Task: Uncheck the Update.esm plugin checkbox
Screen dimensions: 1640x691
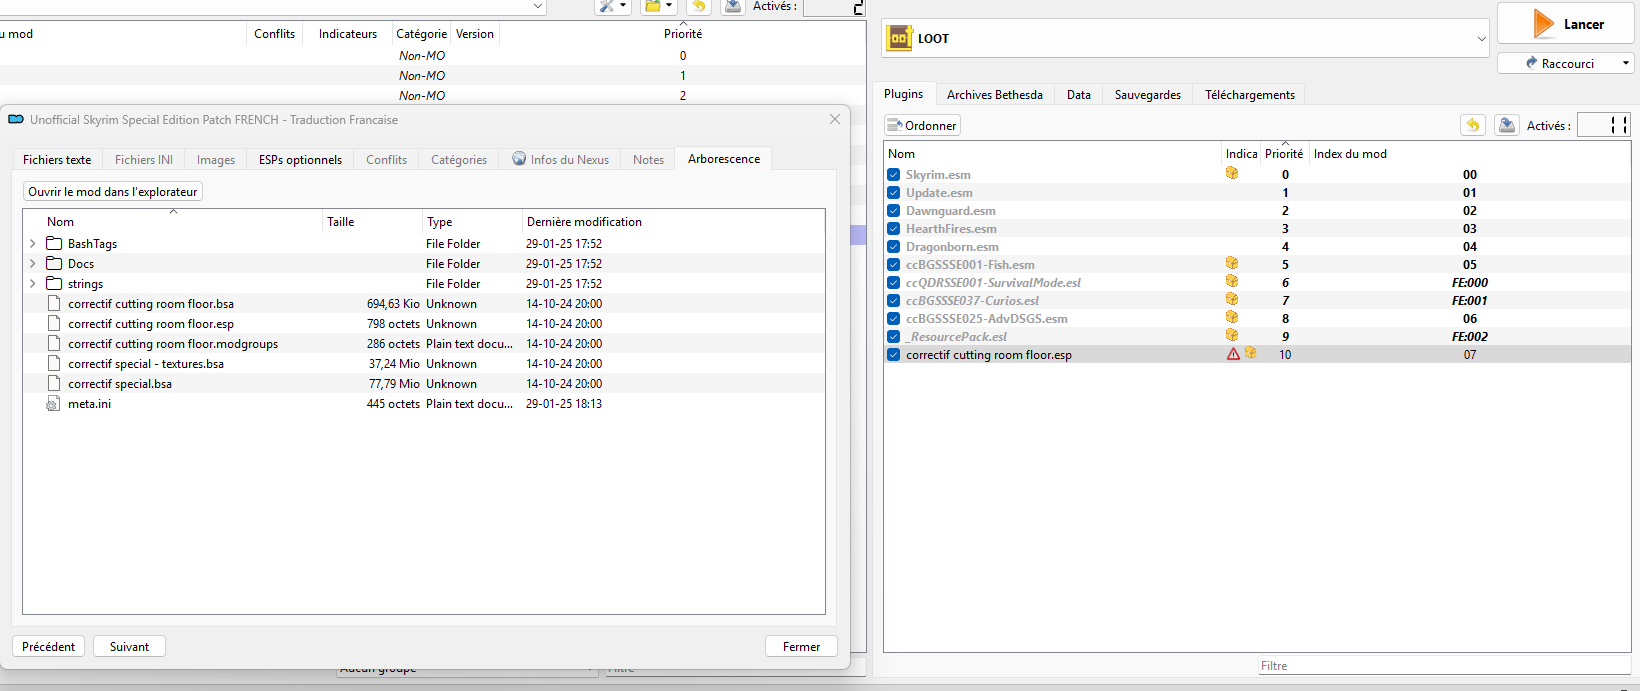Action: (x=894, y=192)
